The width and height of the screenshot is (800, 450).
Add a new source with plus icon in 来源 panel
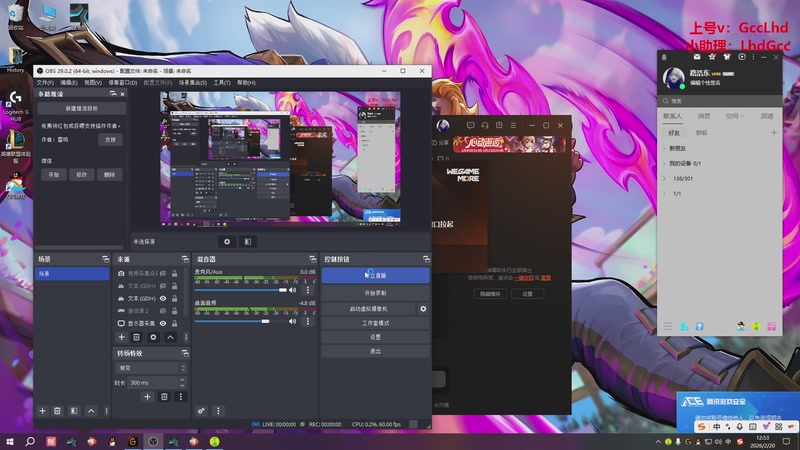(121, 337)
